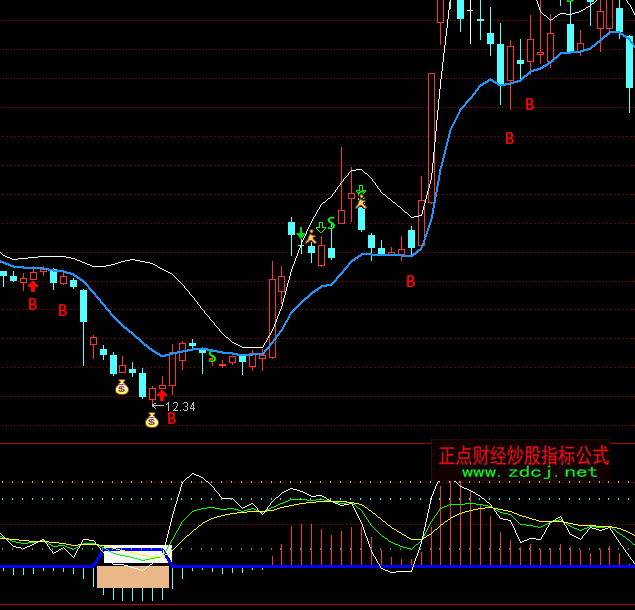The width and height of the screenshot is (635, 610).
Task: Click the beige block in indicator panel
Action: click(x=134, y=577)
